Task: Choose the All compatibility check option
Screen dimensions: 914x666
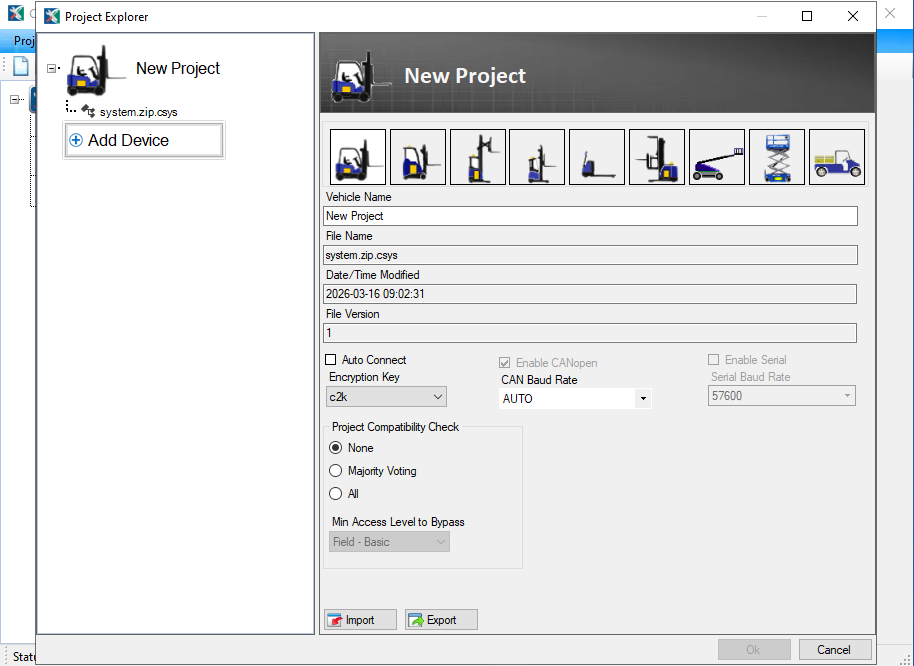Action: pyautogui.click(x=337, y=493)
